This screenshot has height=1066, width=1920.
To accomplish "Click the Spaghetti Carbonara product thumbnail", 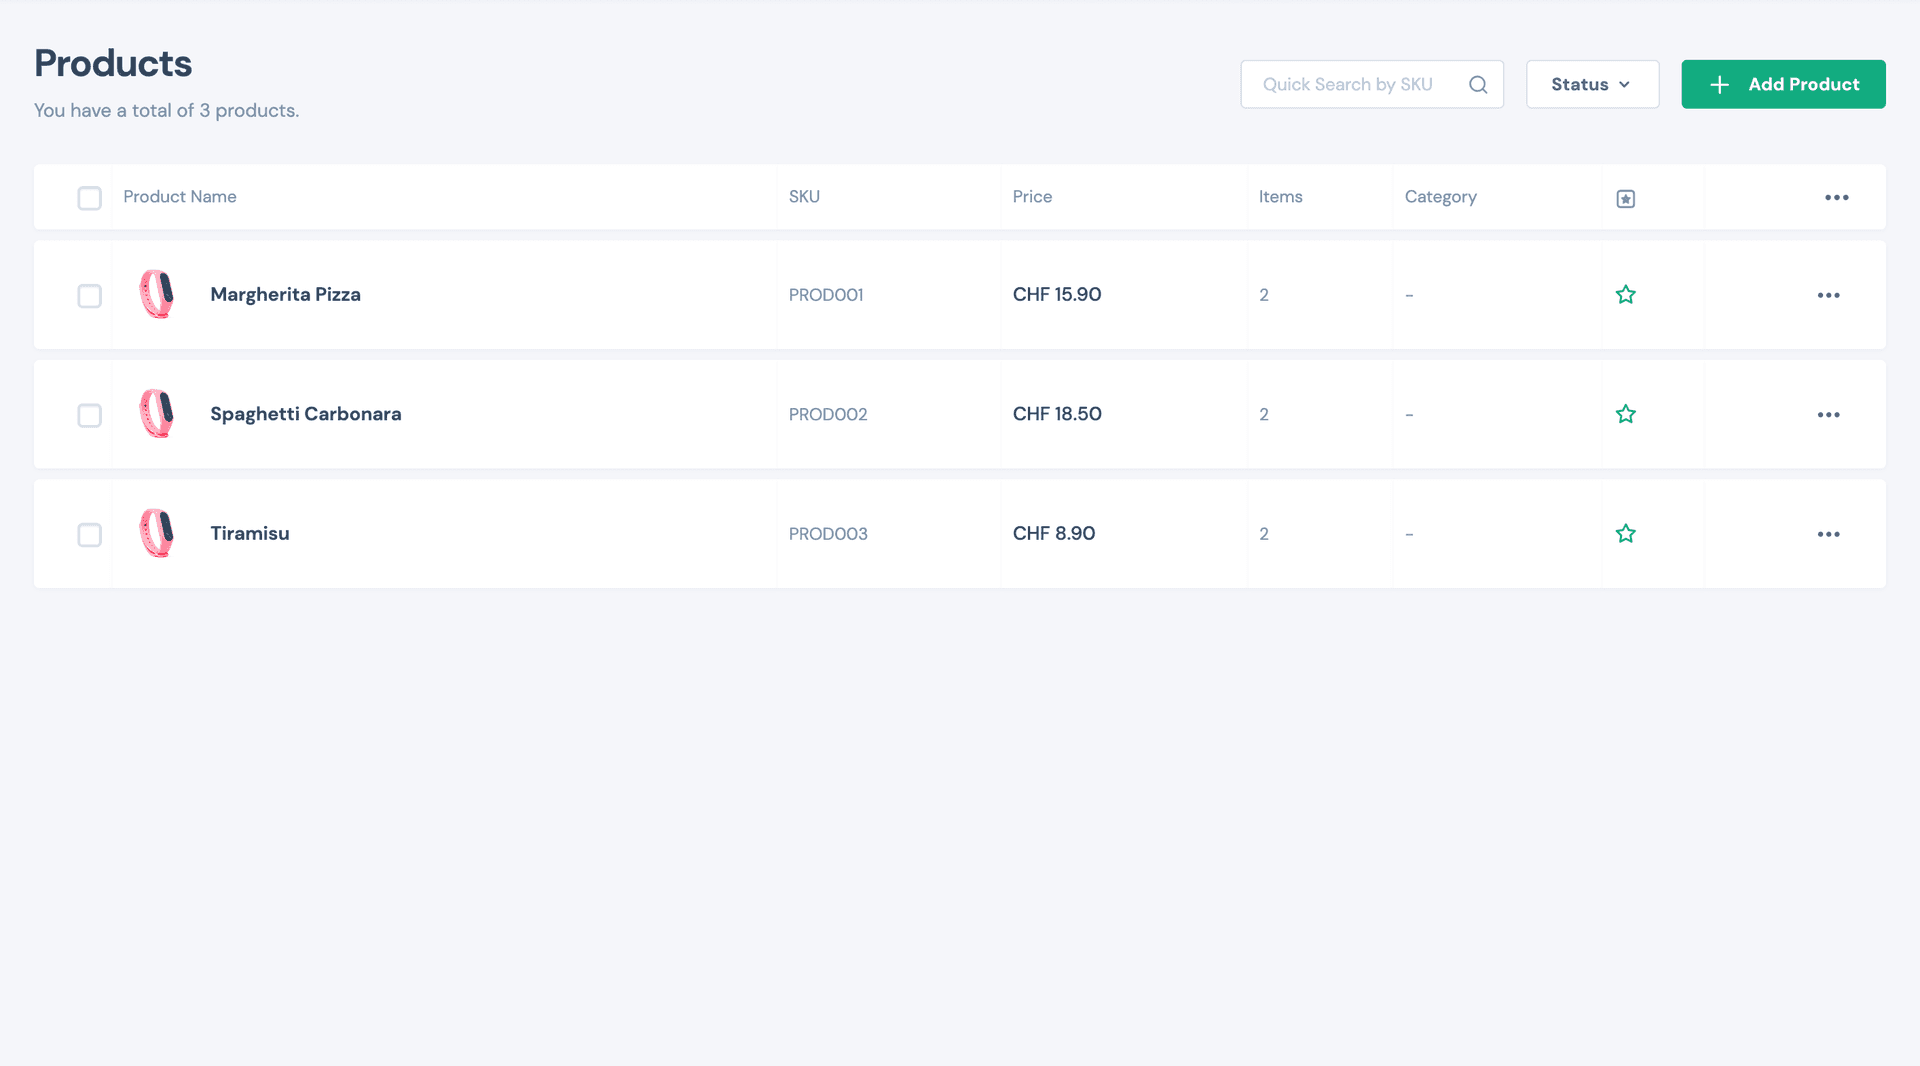I will coord(157,414).
